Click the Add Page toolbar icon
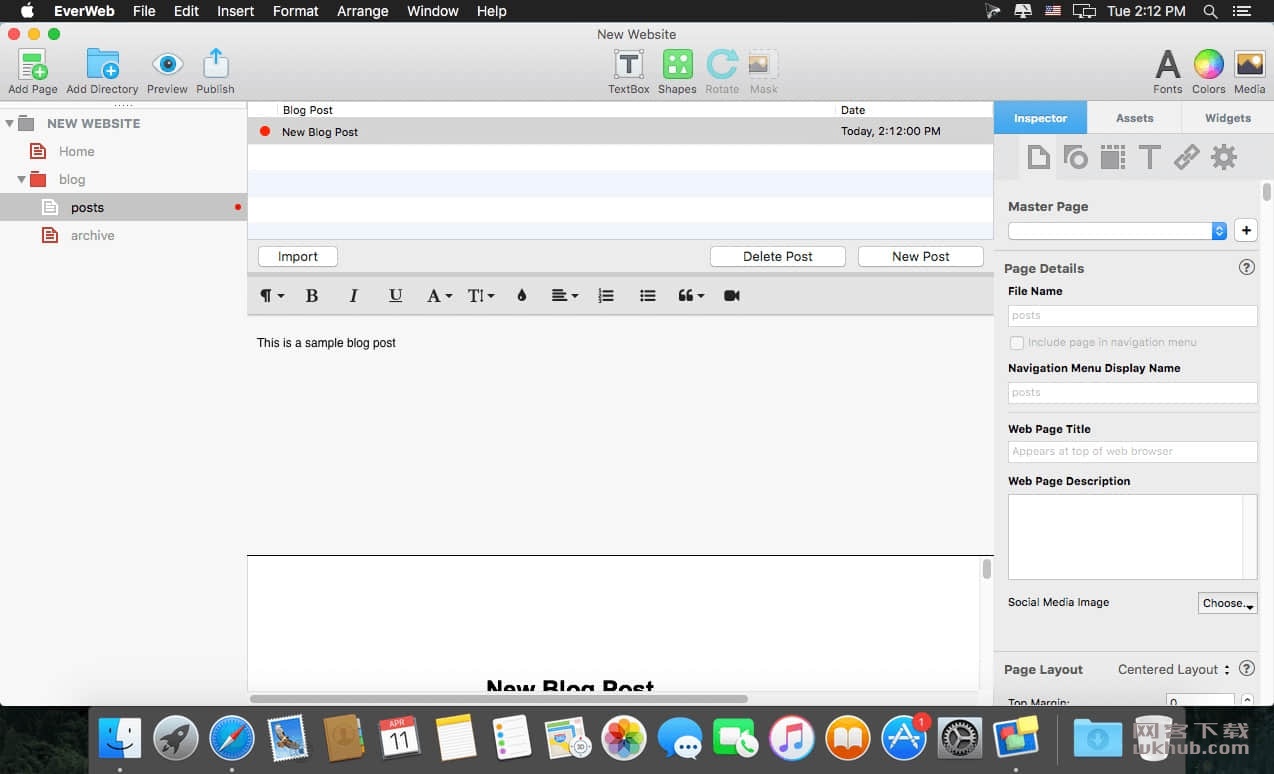The width and height of the screenshot is (1274, 774). (x=33, y=65)
